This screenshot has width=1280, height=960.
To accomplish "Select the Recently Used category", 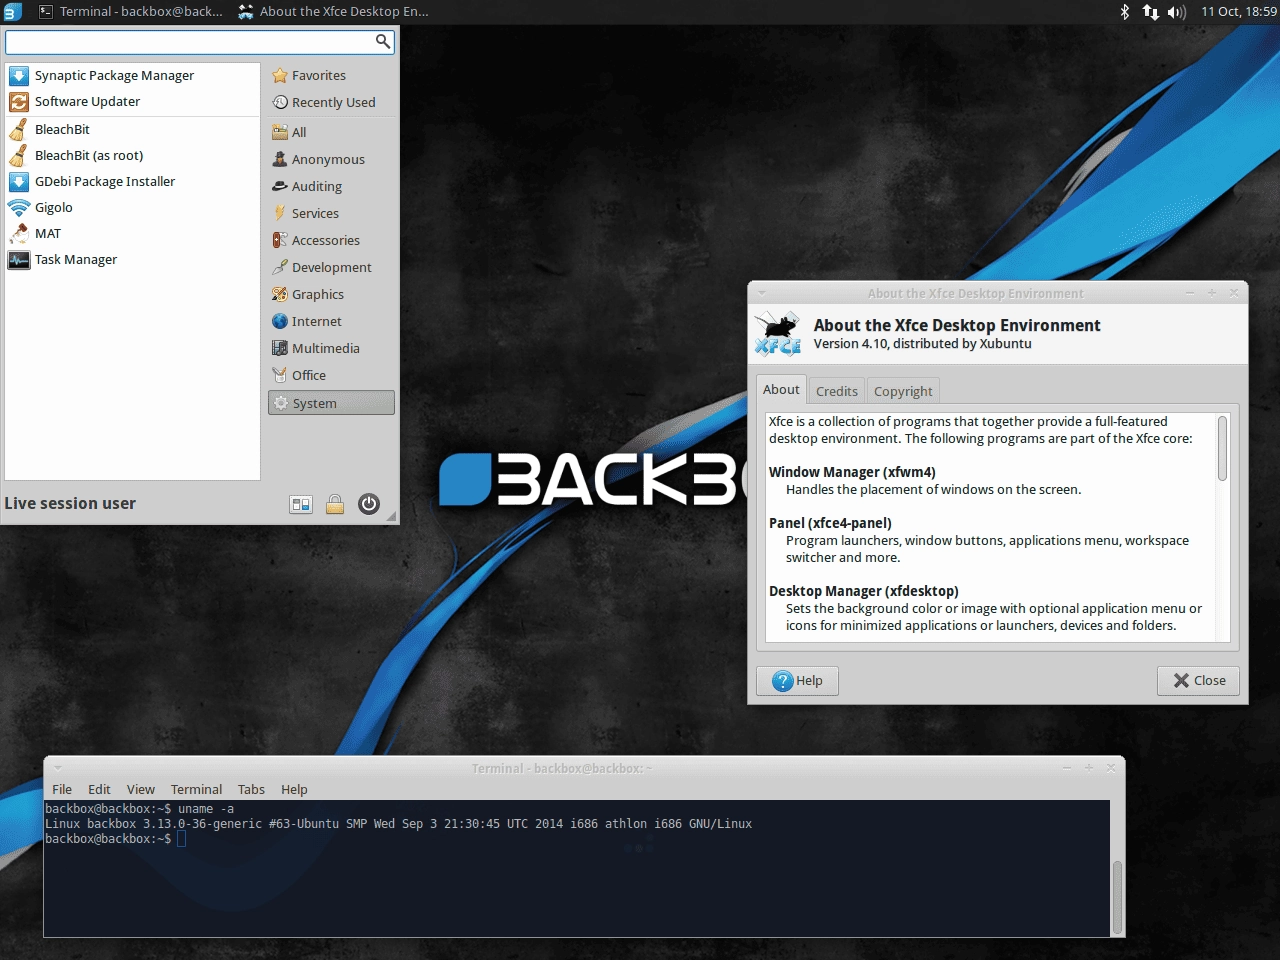I will (331, 102).
